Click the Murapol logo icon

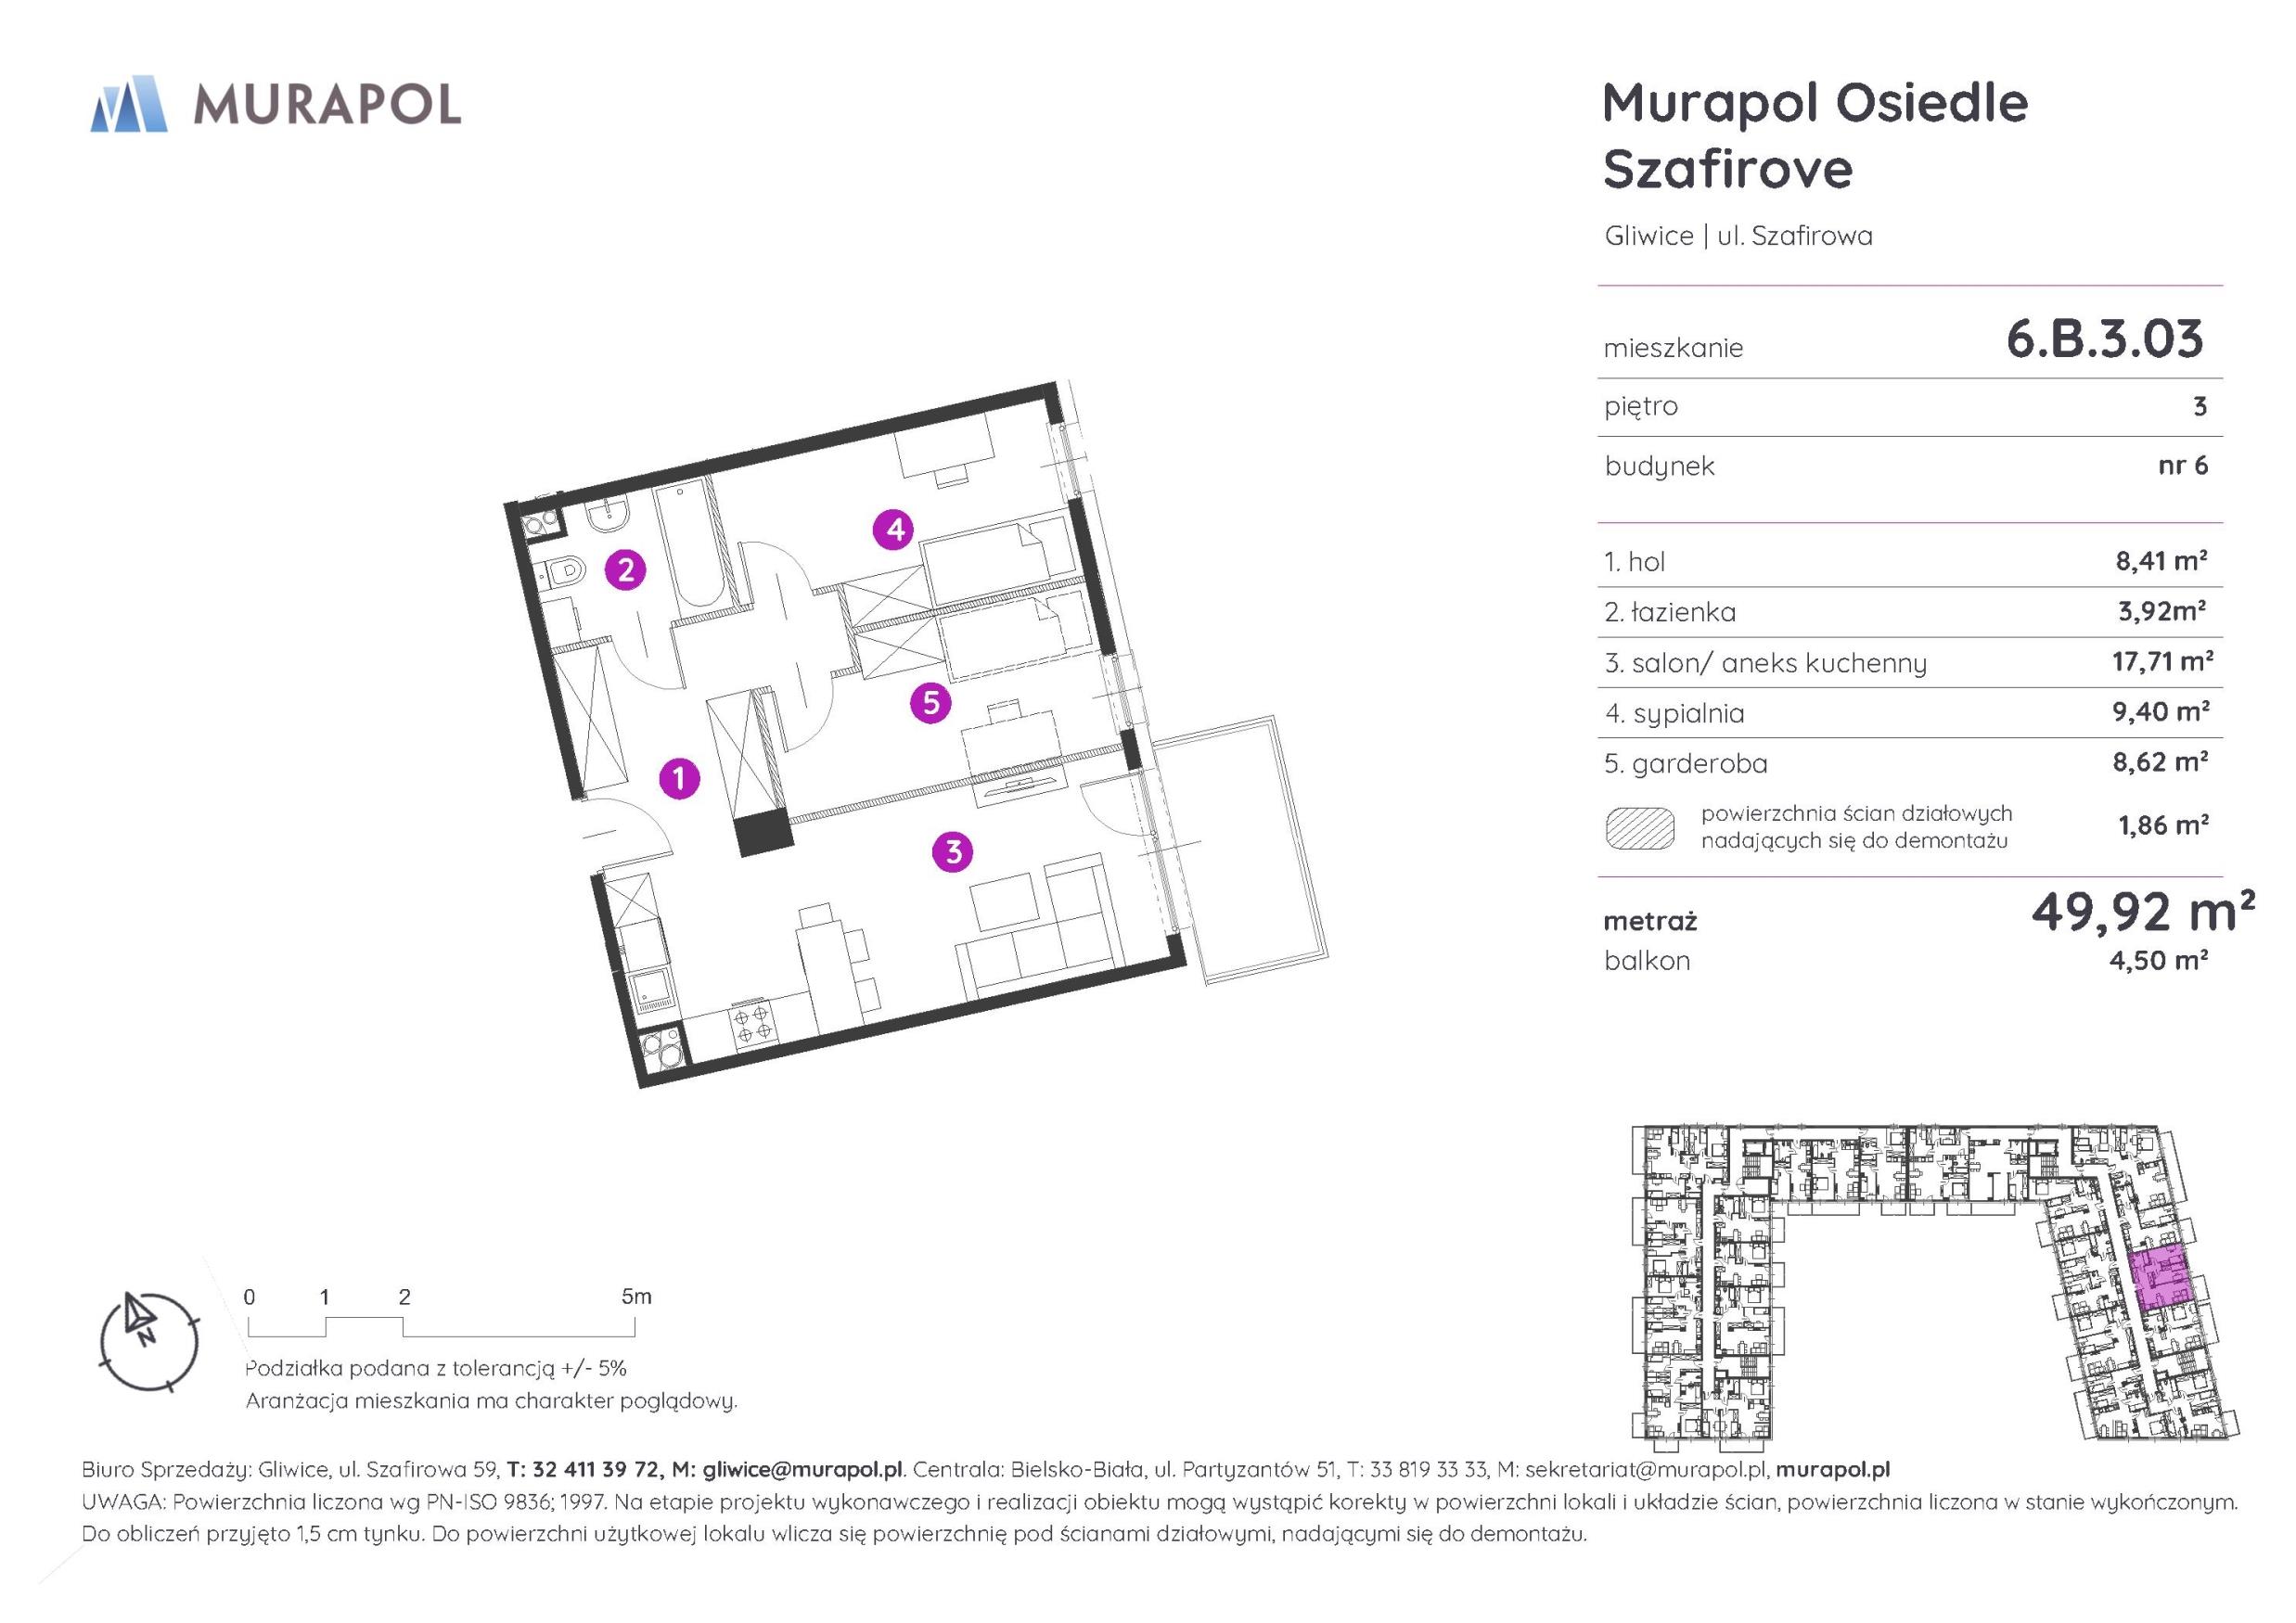[129, 104]
